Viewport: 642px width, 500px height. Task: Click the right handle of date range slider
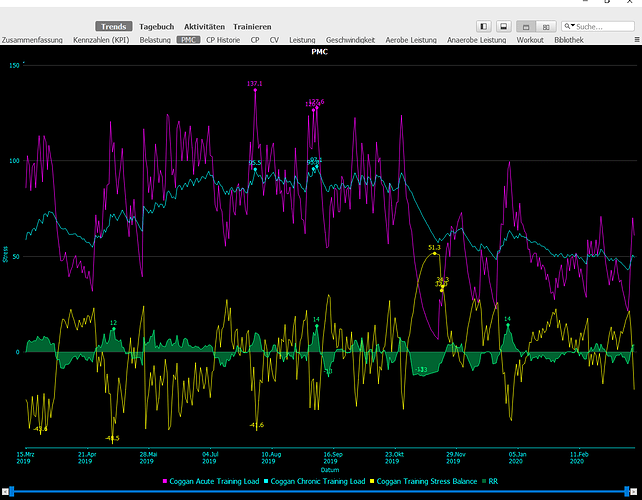(x=627, y=491)
